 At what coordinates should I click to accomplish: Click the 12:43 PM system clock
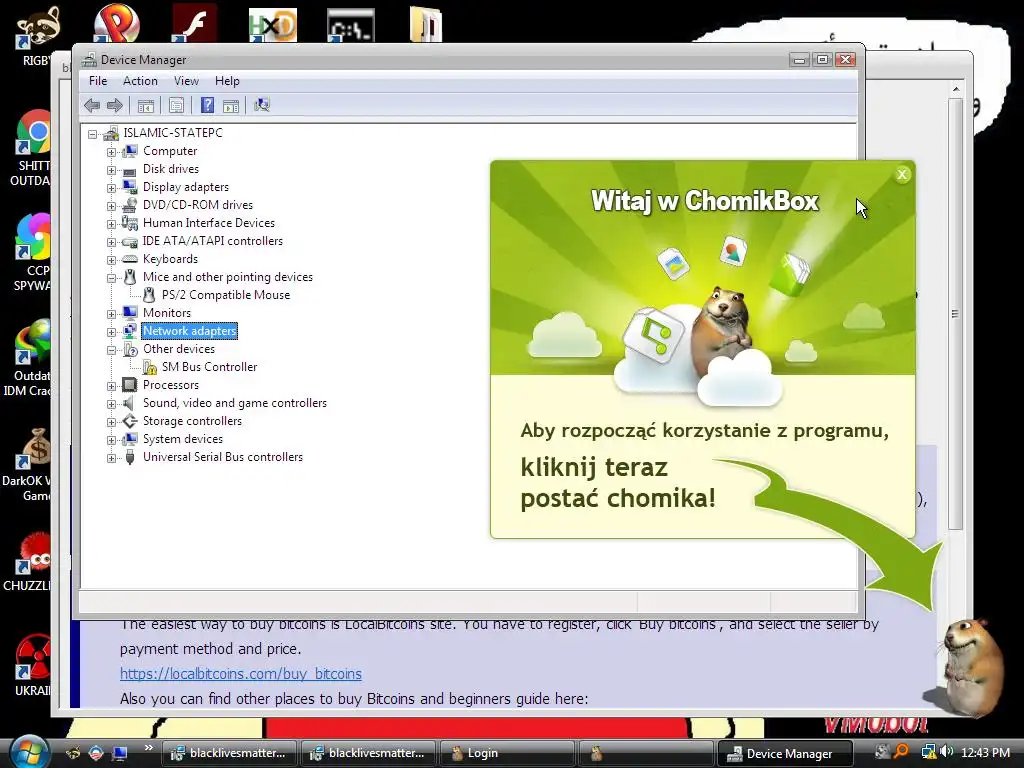pos(985,752)
